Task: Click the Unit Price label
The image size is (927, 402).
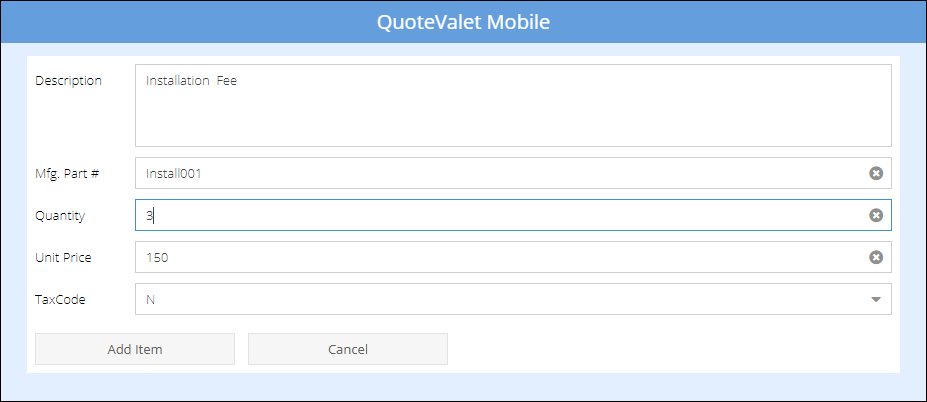Action: click(x=63, y=257)
